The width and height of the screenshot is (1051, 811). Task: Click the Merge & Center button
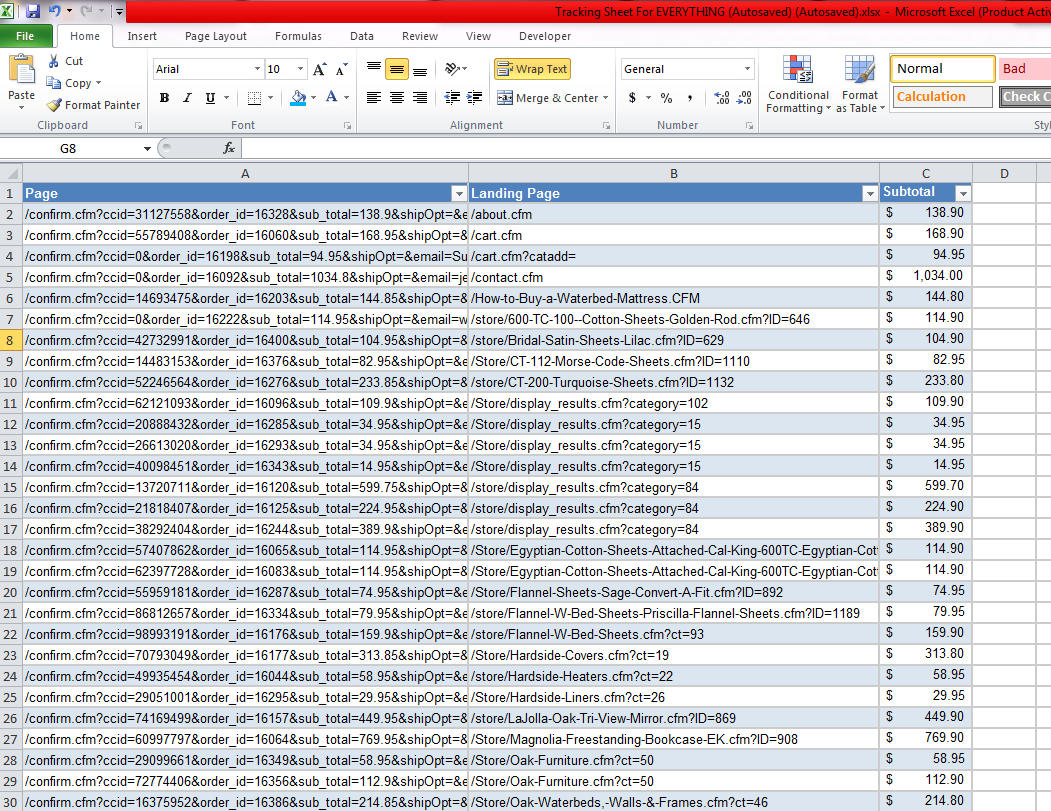[x=548, y=98]
